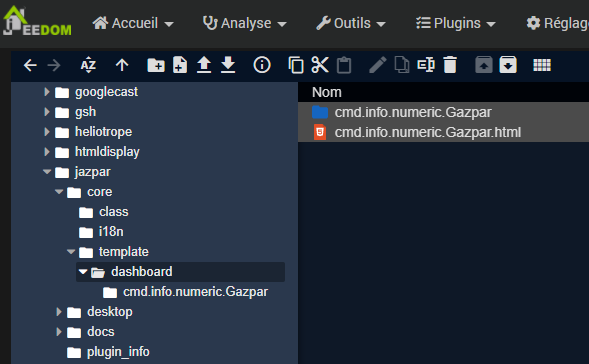Toggle the A-Z sort icon
Image resolution: width=589 pixels, height=364 pixels.
[x=88, y=65]
